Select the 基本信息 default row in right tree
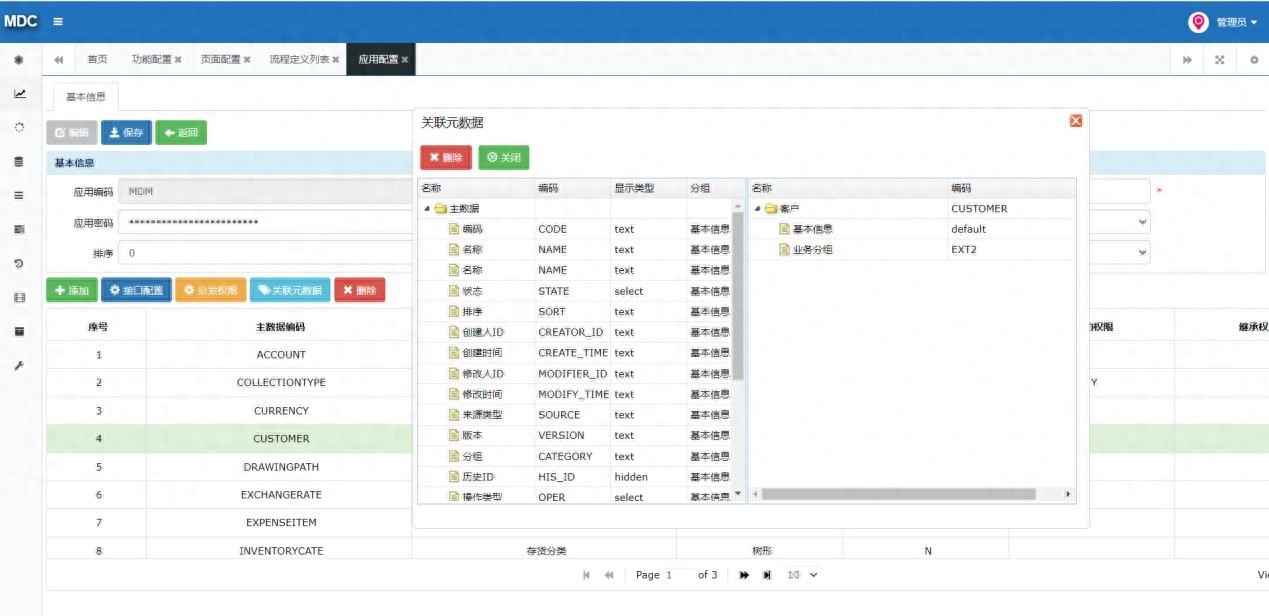 (912, 229)
